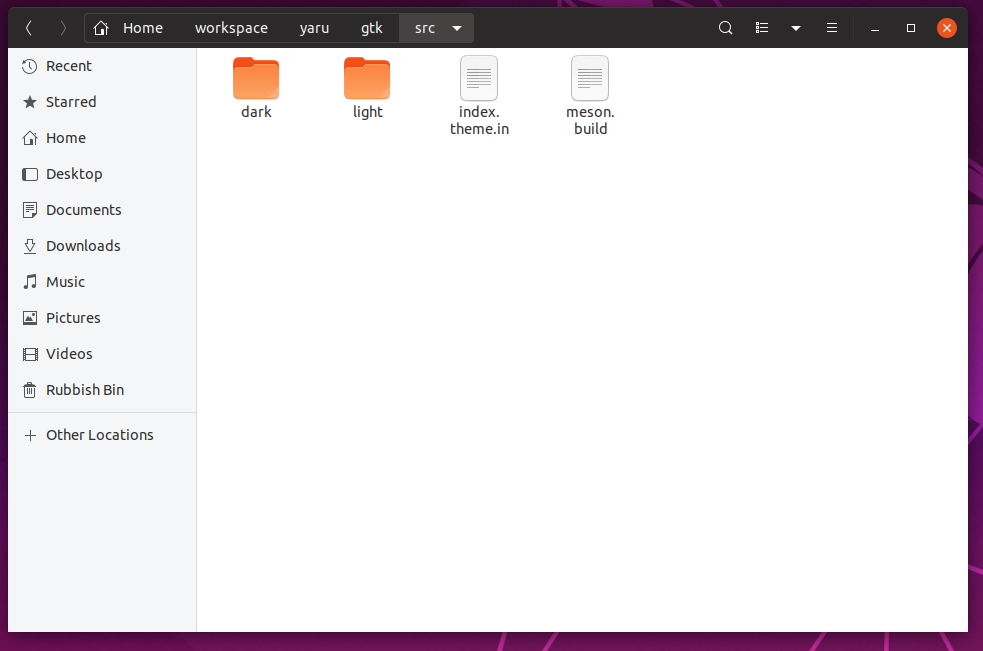Open Videos in the sidebar
The height and width of the screenshot is (651, 983).
pyautogui.click(x=69, y=354)
